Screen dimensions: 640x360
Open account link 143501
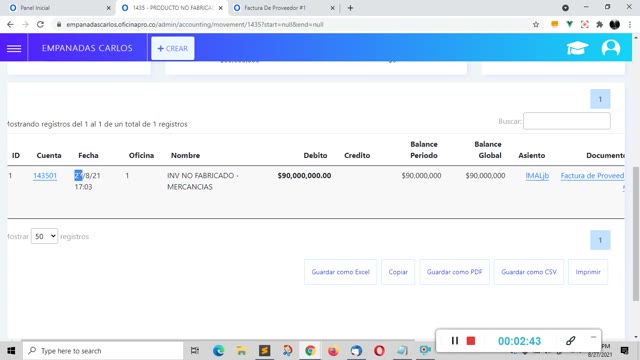tap(45, 176)
